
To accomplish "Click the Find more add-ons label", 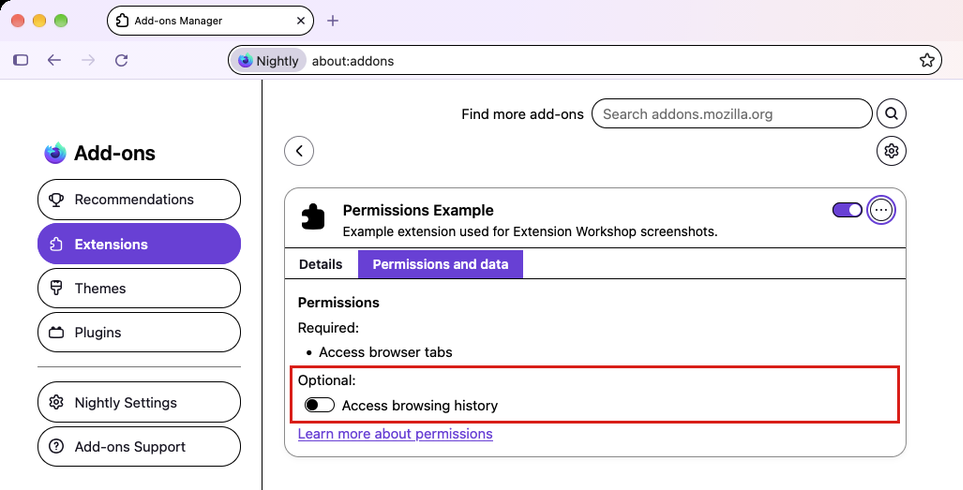I will coord(522,114).
